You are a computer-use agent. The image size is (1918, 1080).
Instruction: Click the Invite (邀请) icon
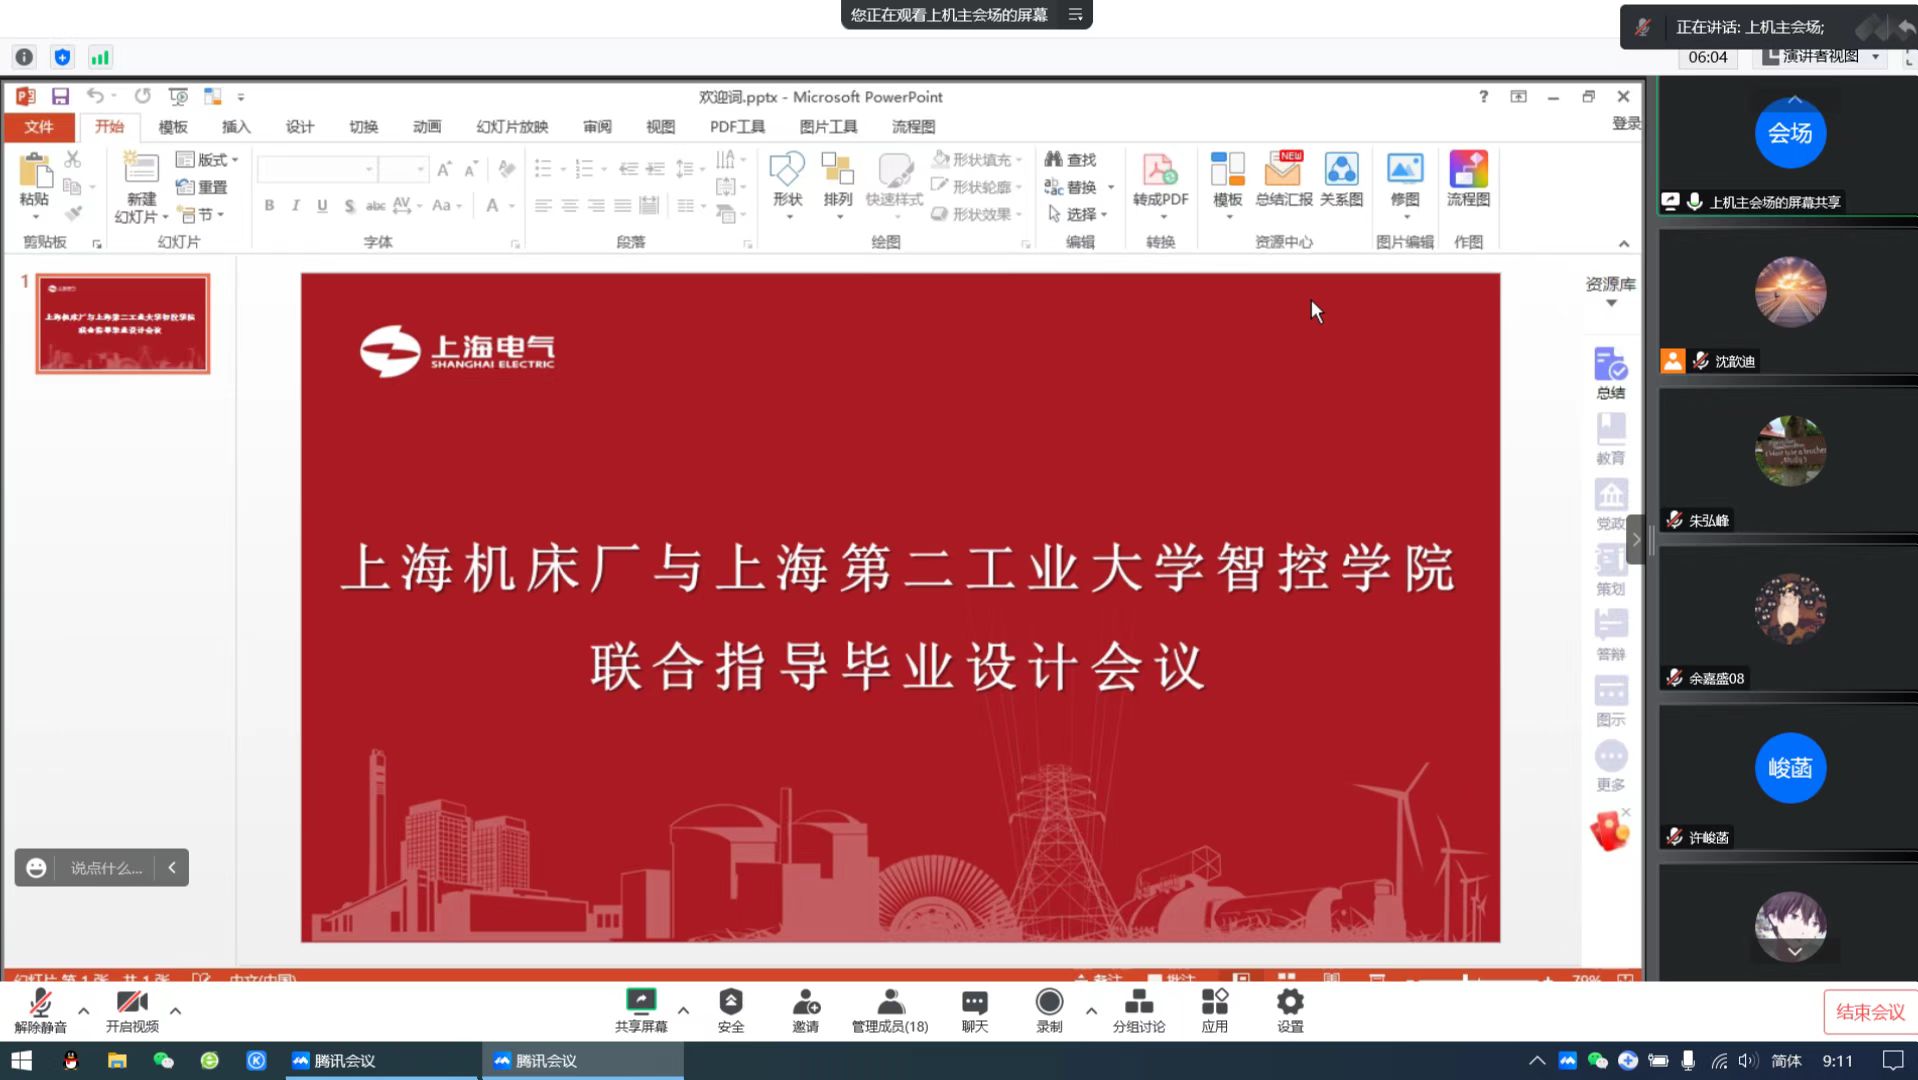(x=806, y=1008)
